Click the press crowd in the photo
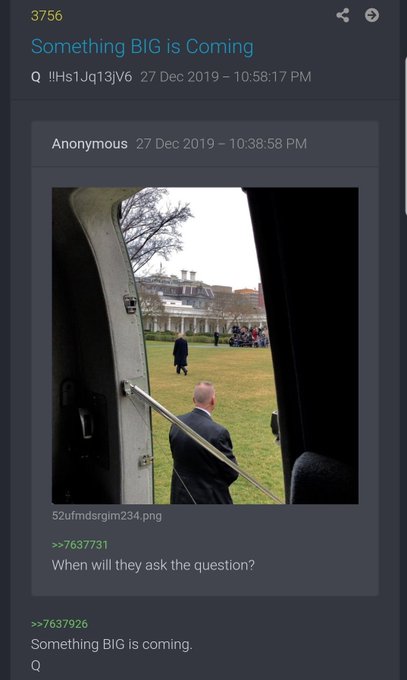407x680 pixels. click(249, 336)
